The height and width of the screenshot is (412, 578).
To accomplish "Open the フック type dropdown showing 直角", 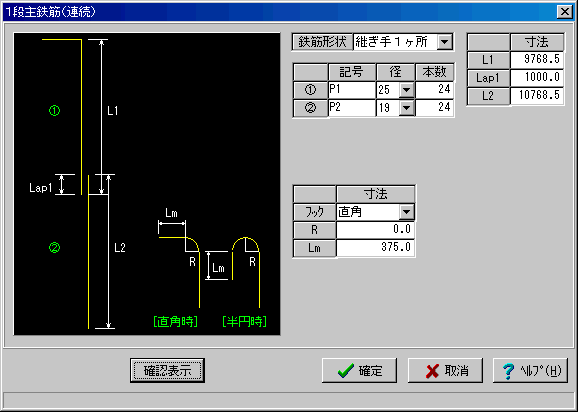I will click(x=407, y=212).
